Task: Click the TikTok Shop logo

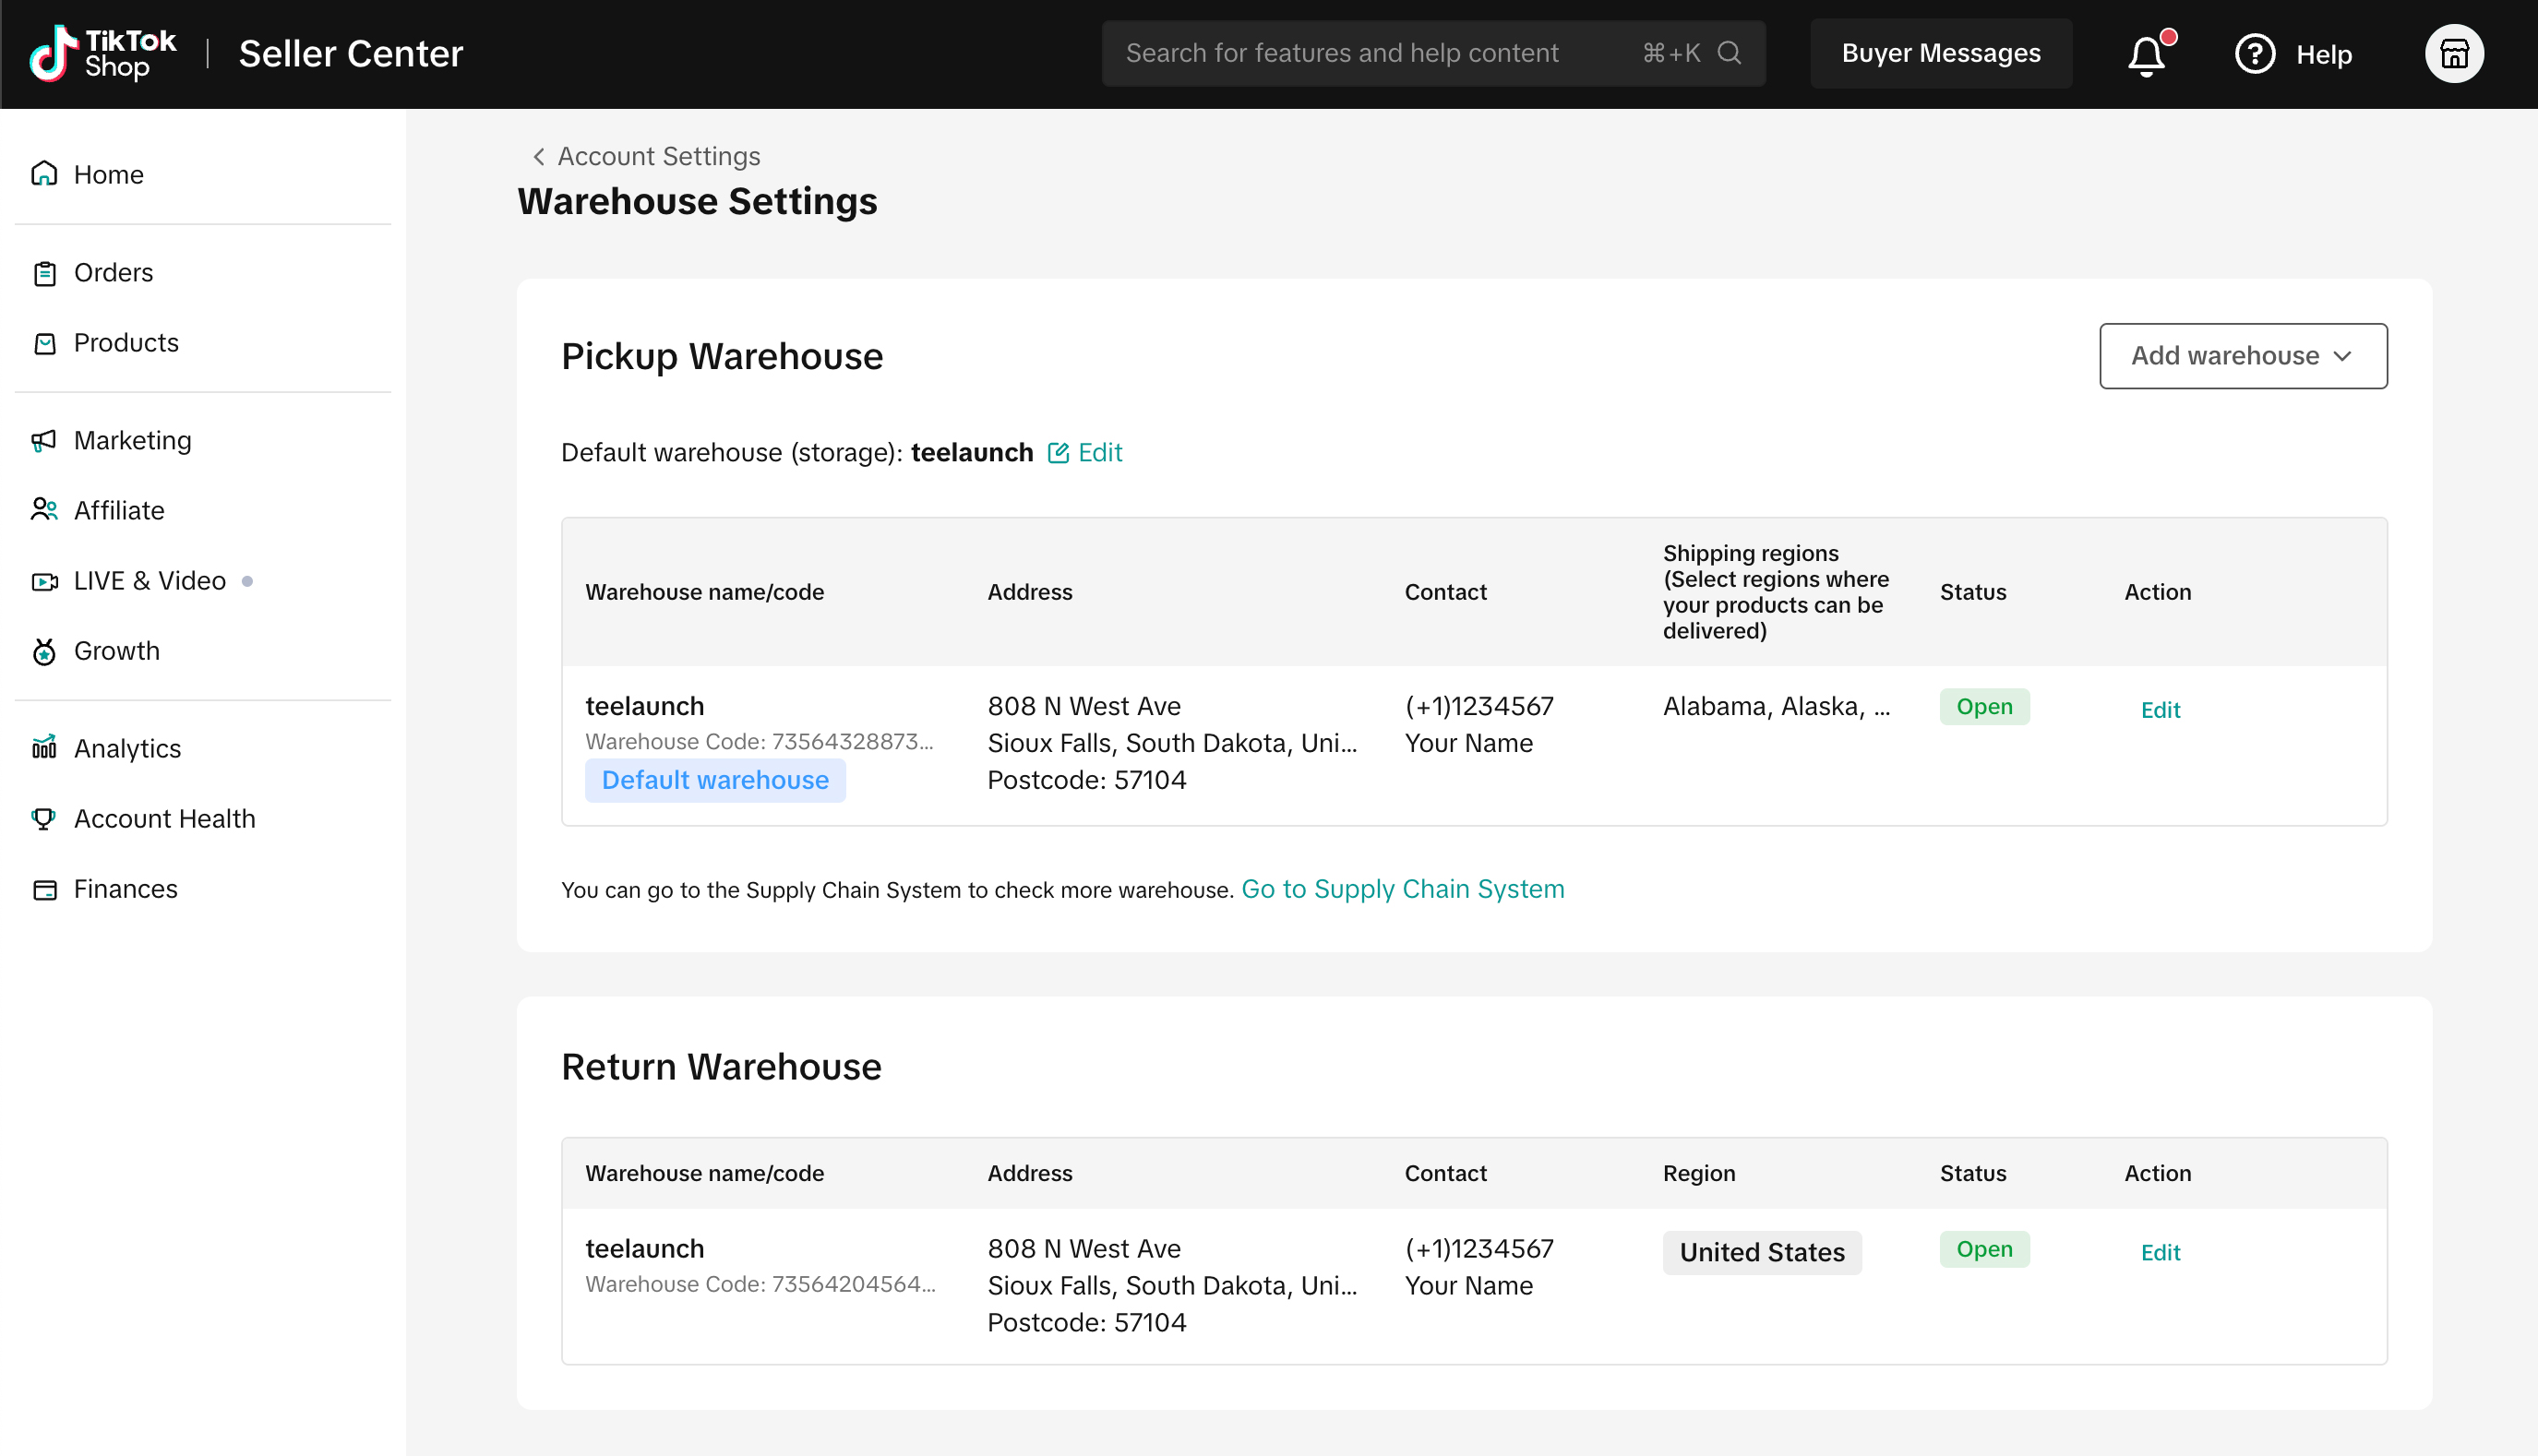Action: 103,54
